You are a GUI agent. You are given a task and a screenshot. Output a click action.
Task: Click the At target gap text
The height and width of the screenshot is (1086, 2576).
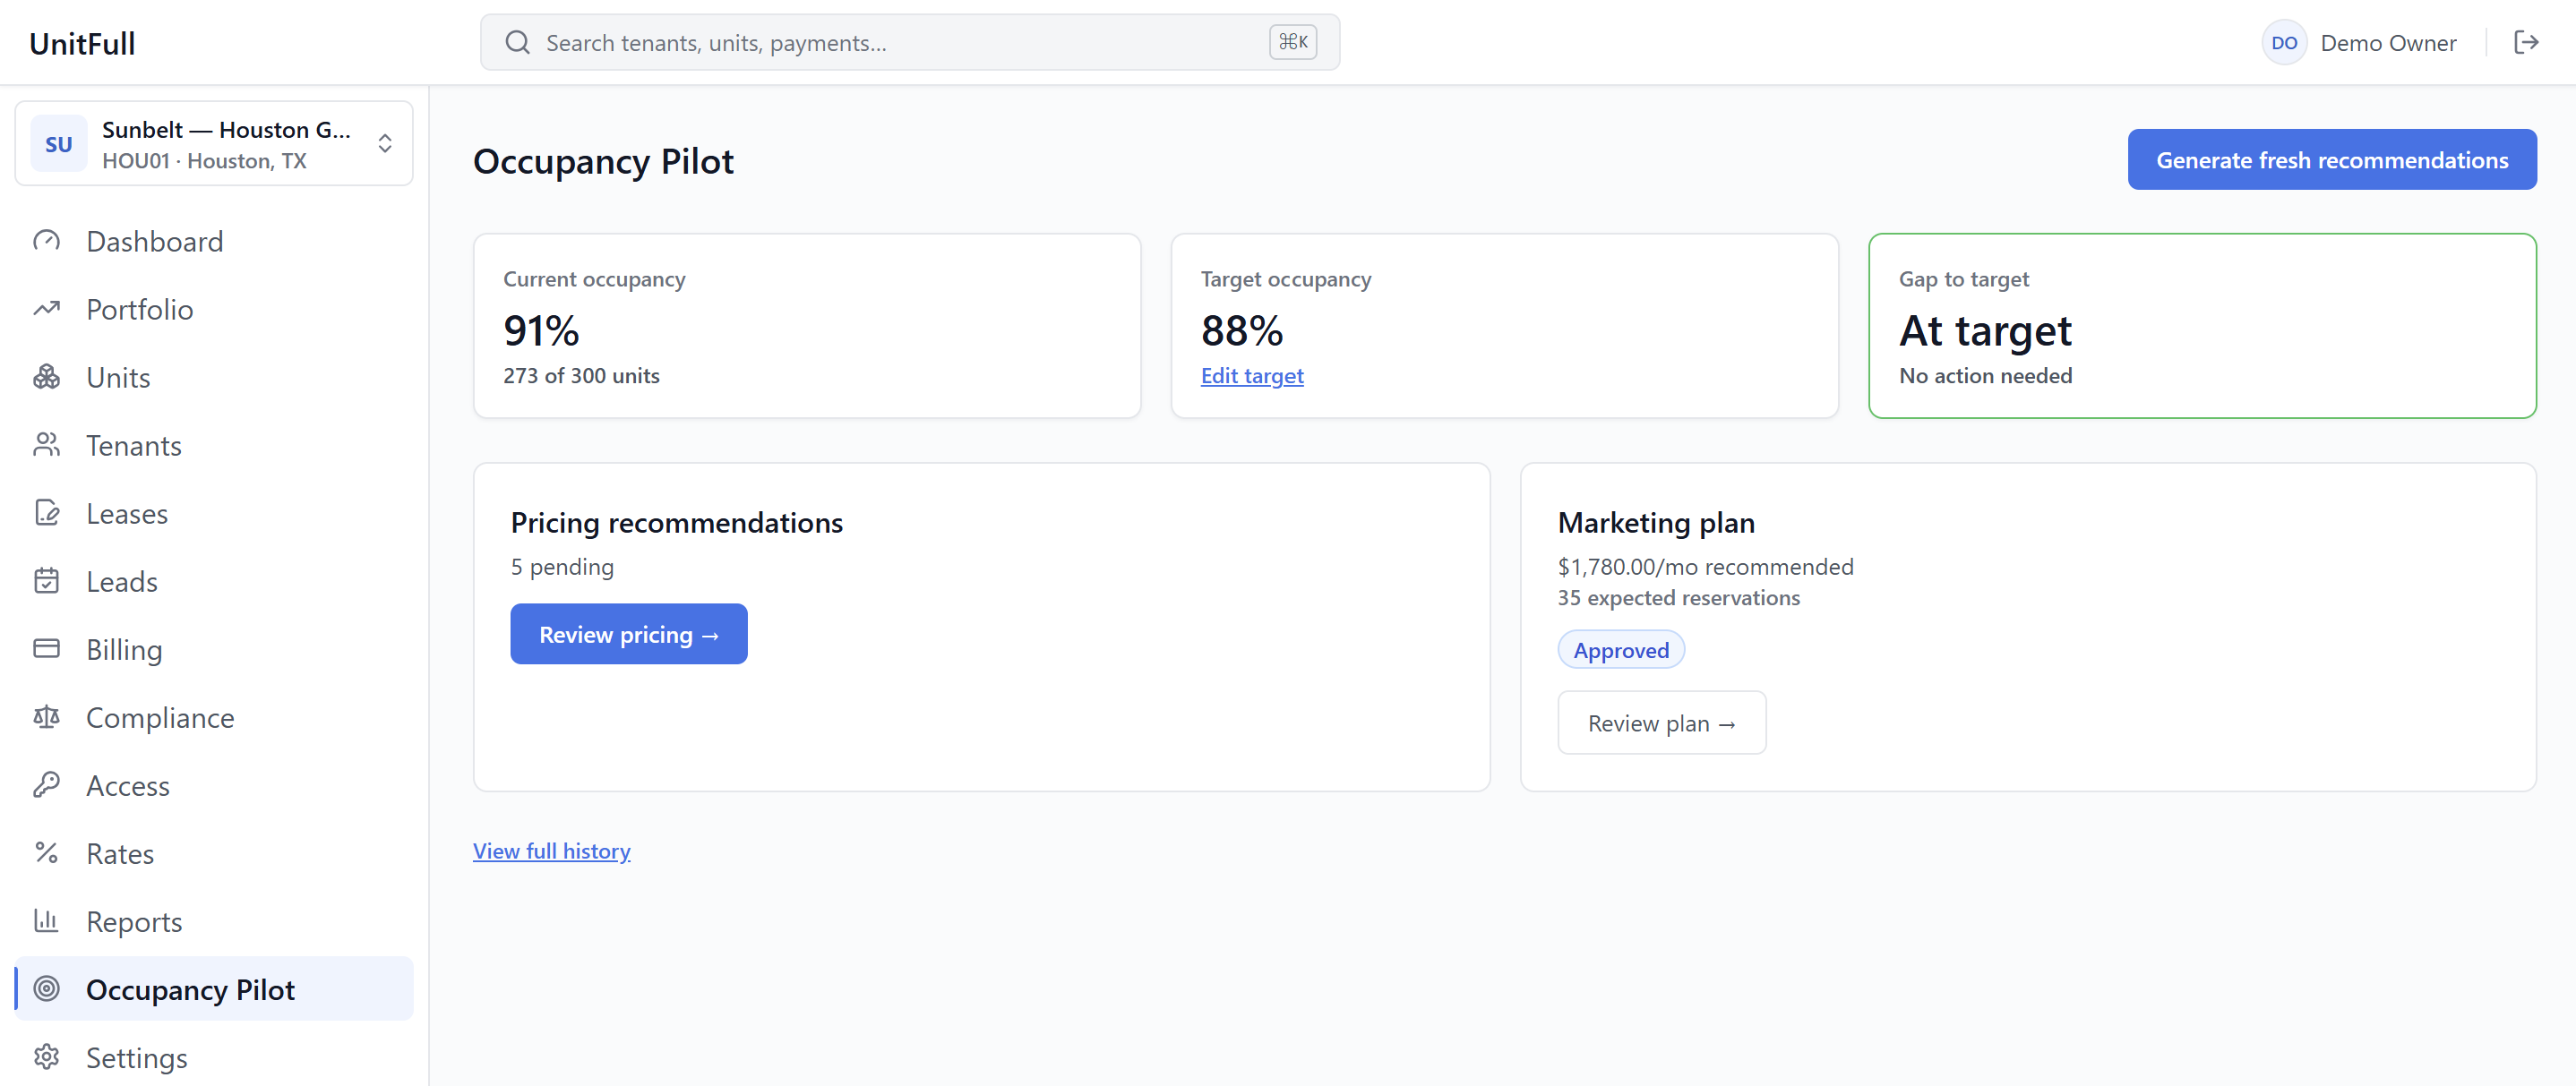[x=1984, y=330]
